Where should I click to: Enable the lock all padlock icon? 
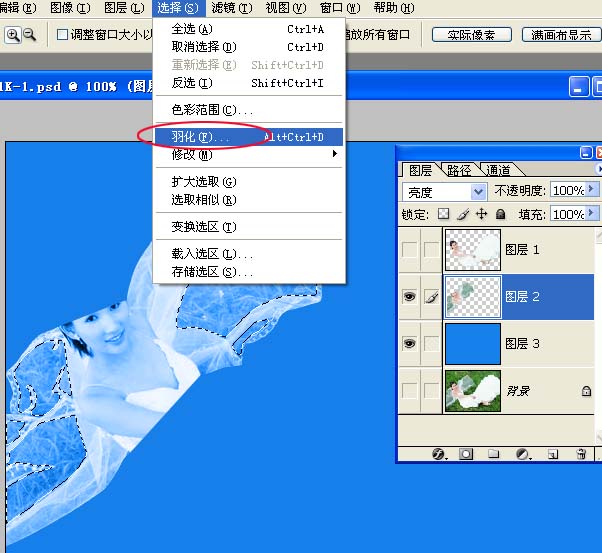pyautogui.click(x=500, y=214)
